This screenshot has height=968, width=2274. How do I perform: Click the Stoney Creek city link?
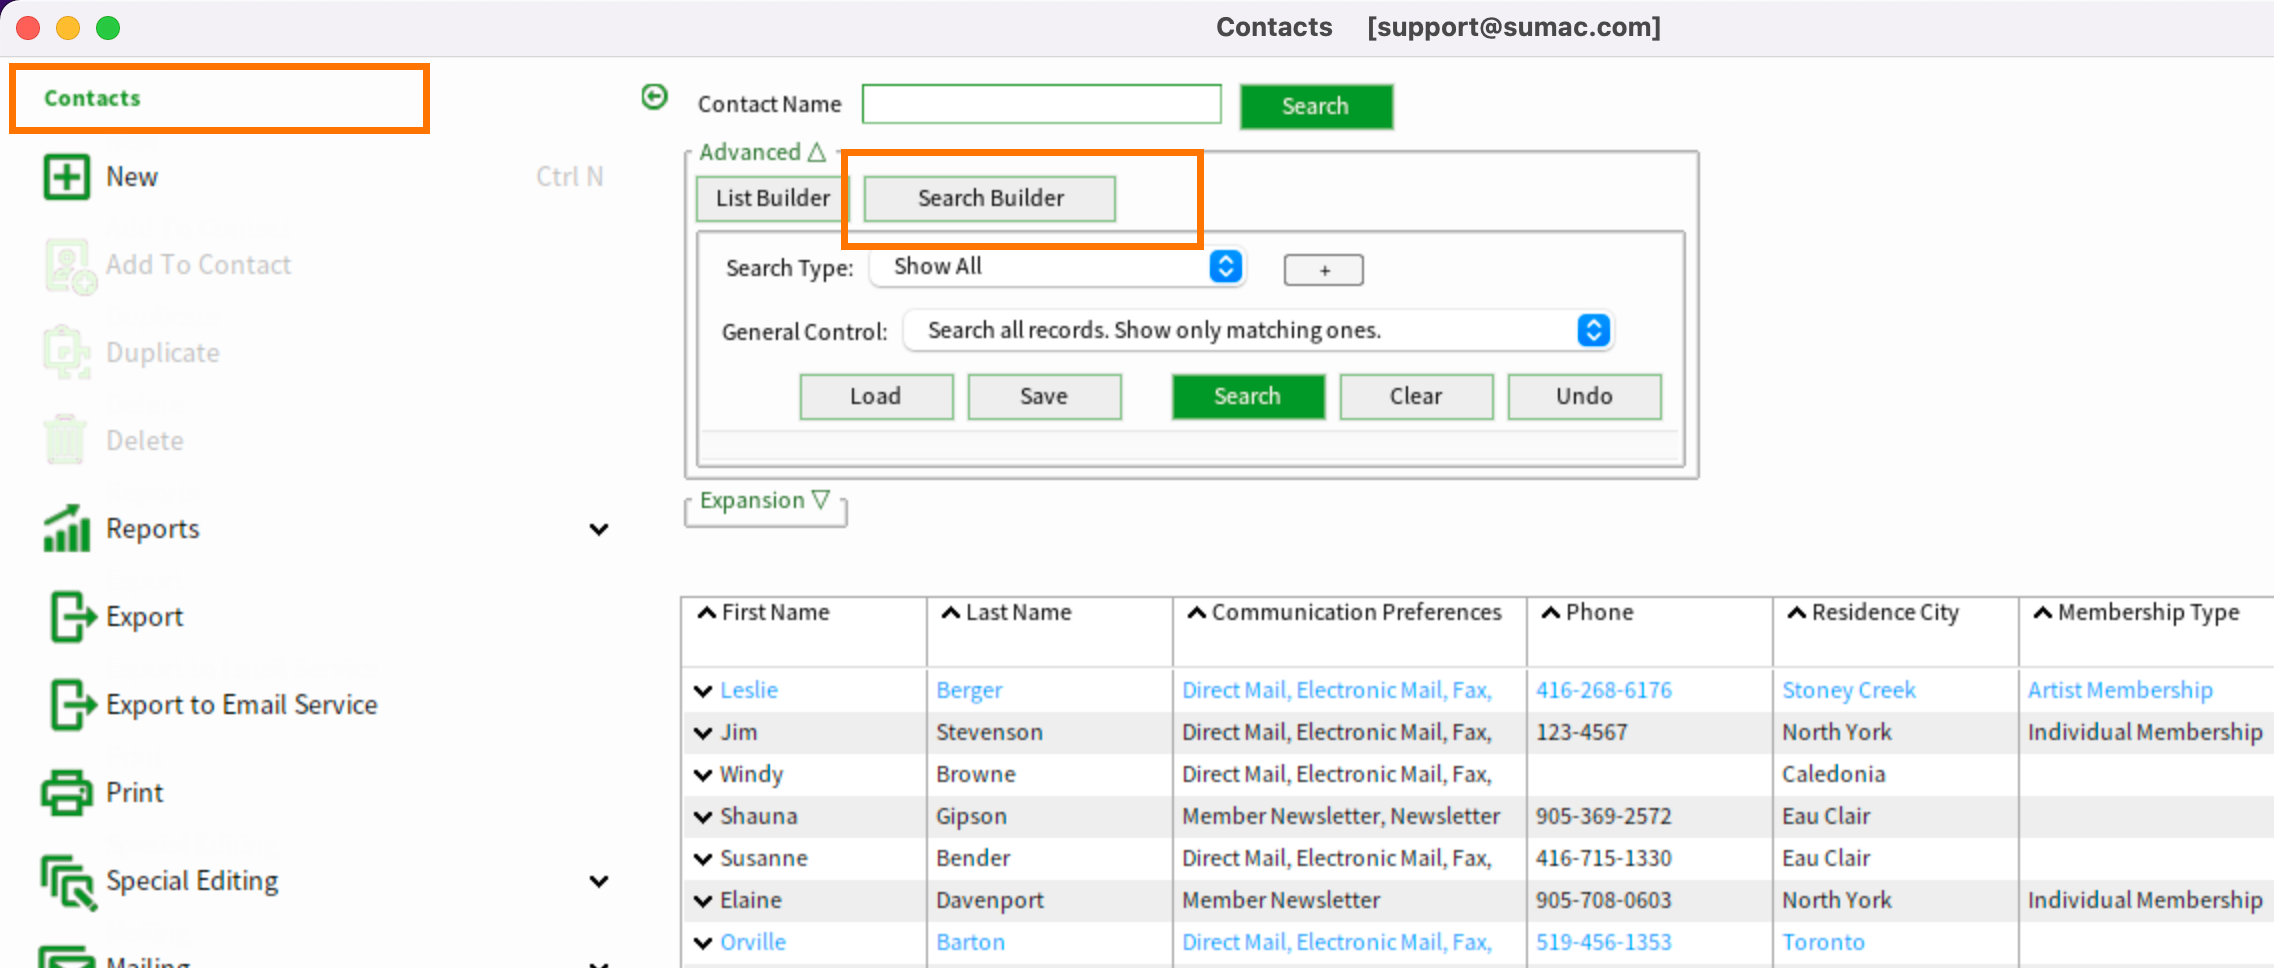pos(1849,690)
